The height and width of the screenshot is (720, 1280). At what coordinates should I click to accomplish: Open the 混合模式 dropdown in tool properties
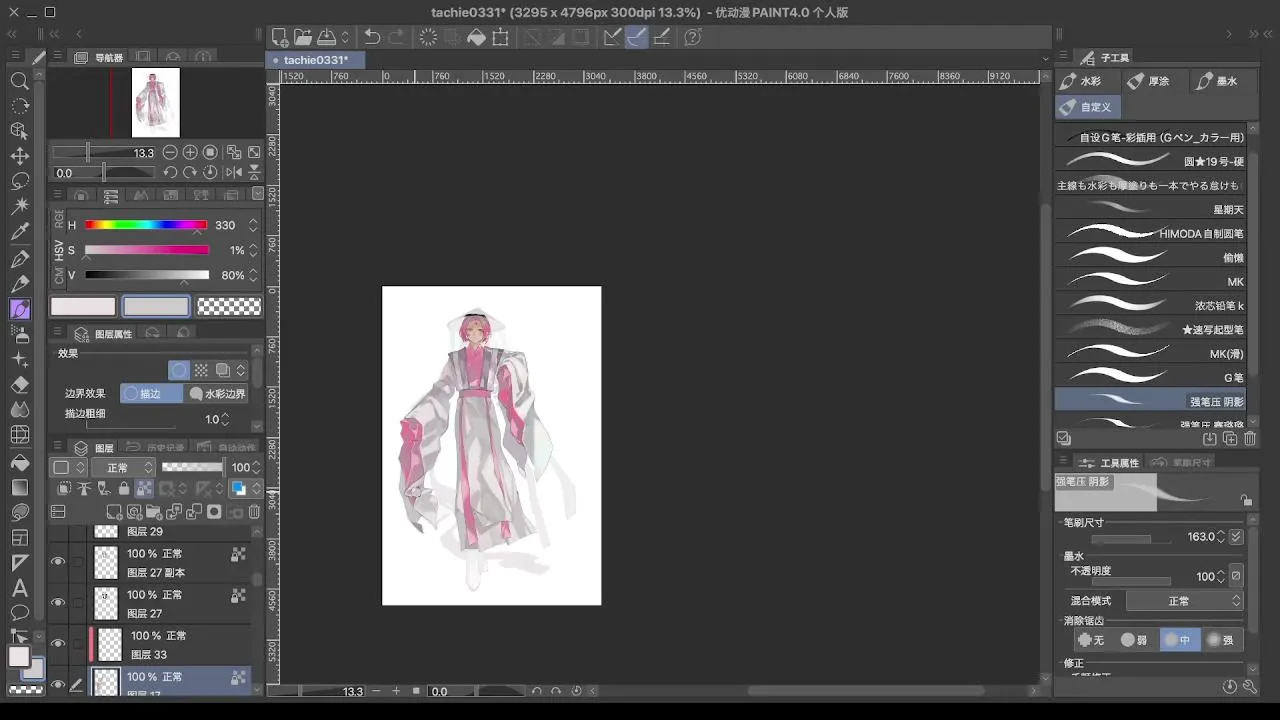coord(1185,601)
